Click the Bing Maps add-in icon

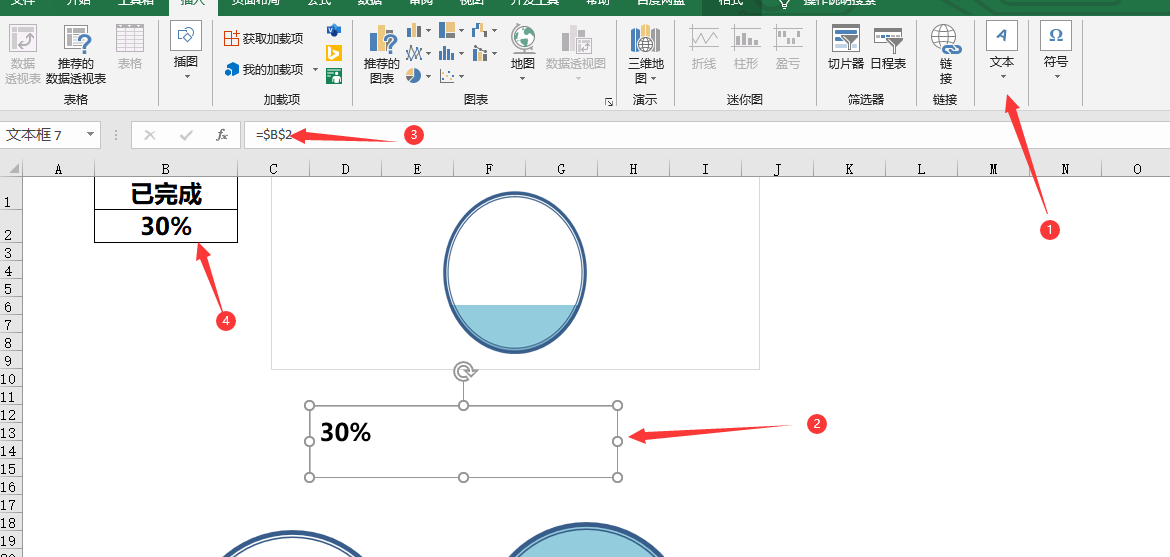[x=334, y=53]
